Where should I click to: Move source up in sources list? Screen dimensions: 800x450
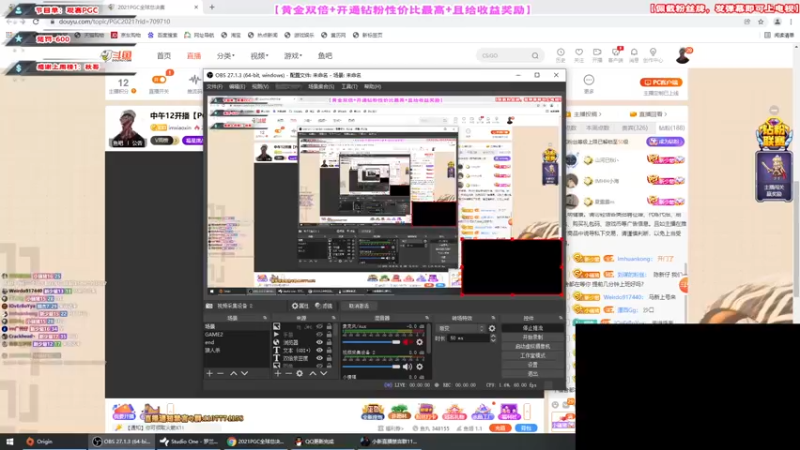tap(312, 373)
